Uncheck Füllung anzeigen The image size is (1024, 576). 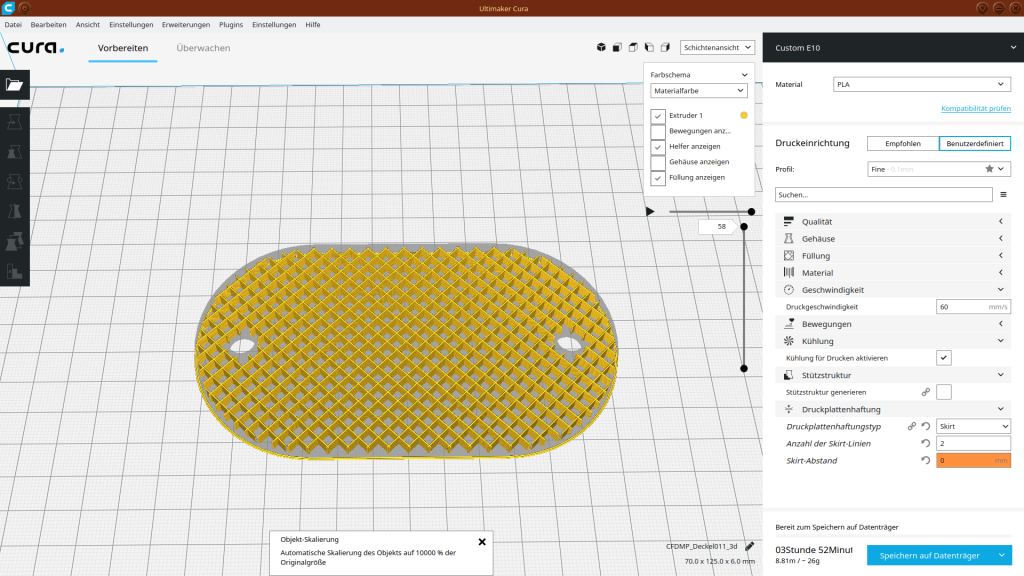658,177
